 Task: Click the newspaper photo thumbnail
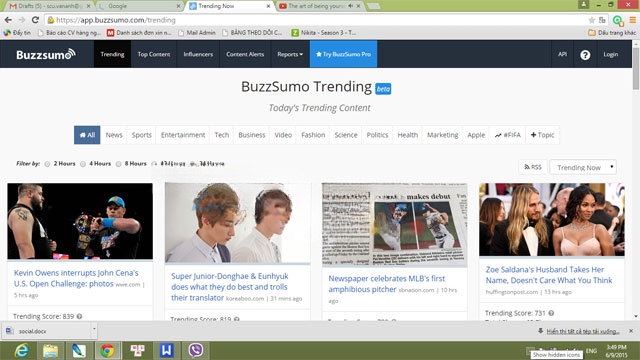coord(394,224)
